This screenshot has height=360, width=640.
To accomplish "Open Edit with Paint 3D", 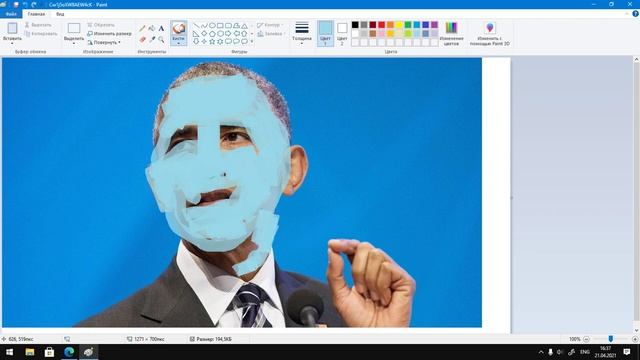I will point(489,33).
